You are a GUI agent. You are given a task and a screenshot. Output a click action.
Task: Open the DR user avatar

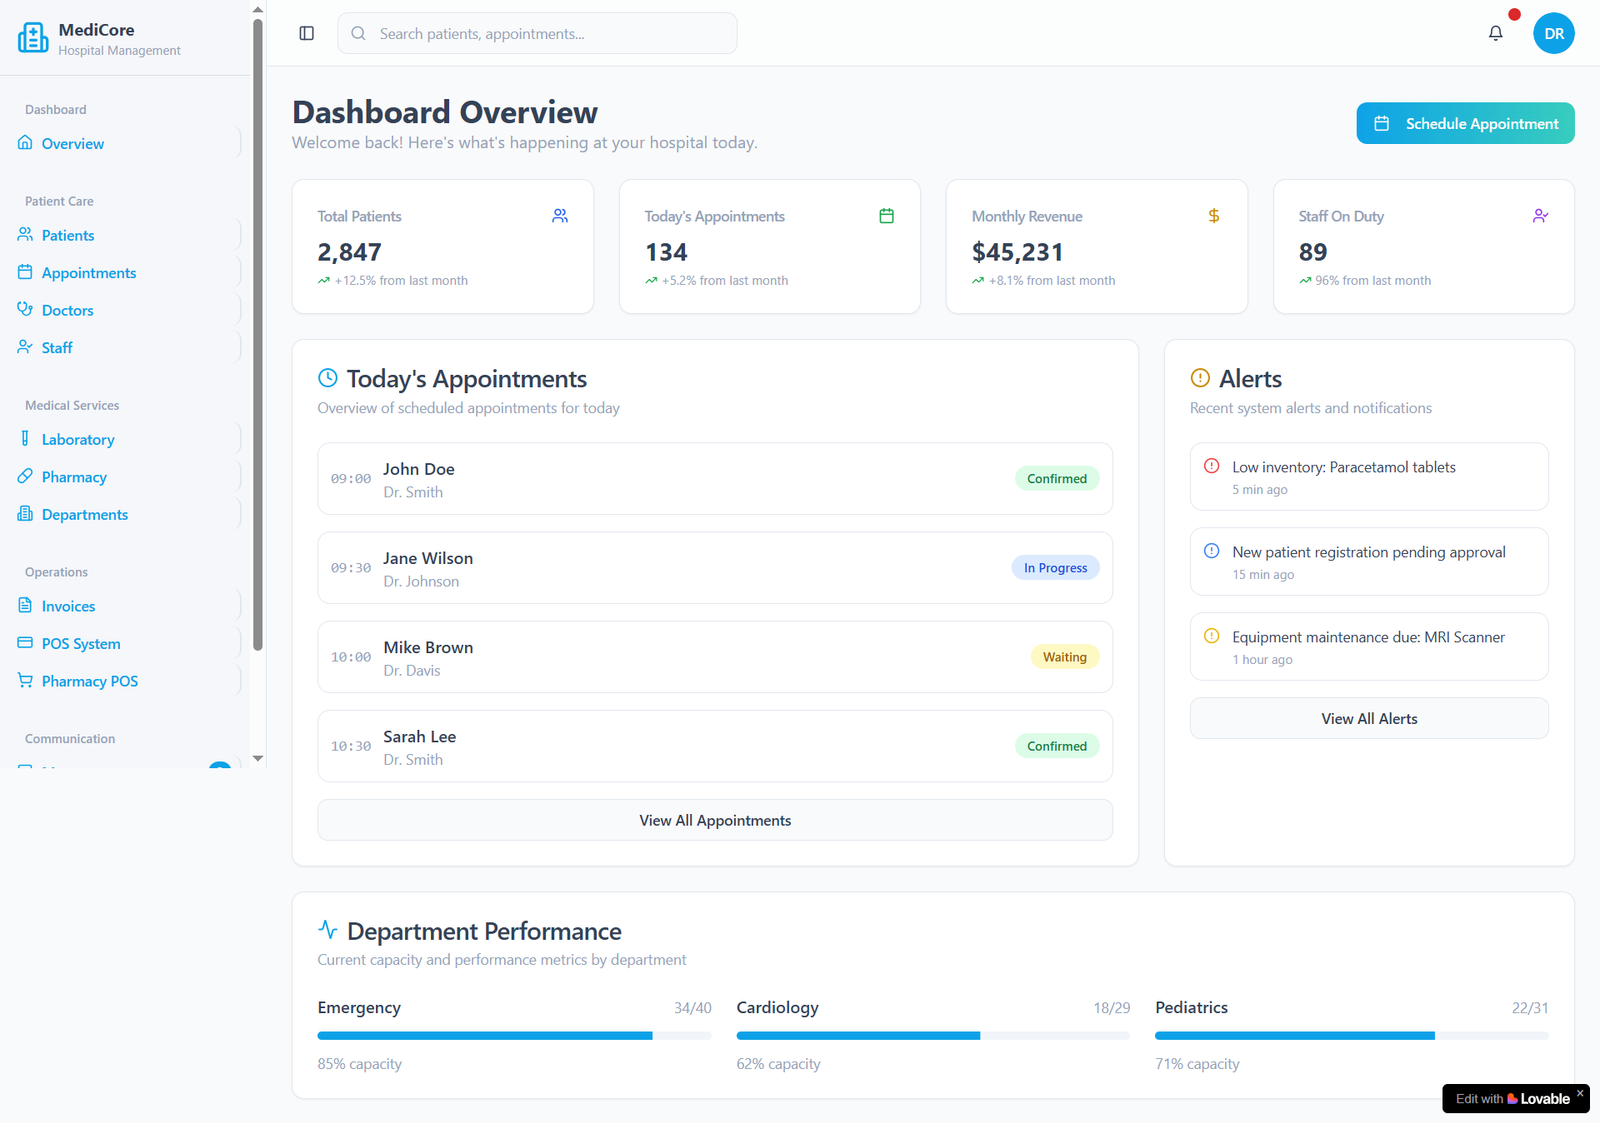click(1553, 33)
